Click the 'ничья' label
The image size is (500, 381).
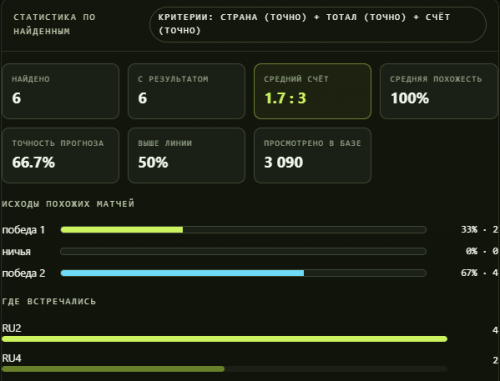pos(16,252)
